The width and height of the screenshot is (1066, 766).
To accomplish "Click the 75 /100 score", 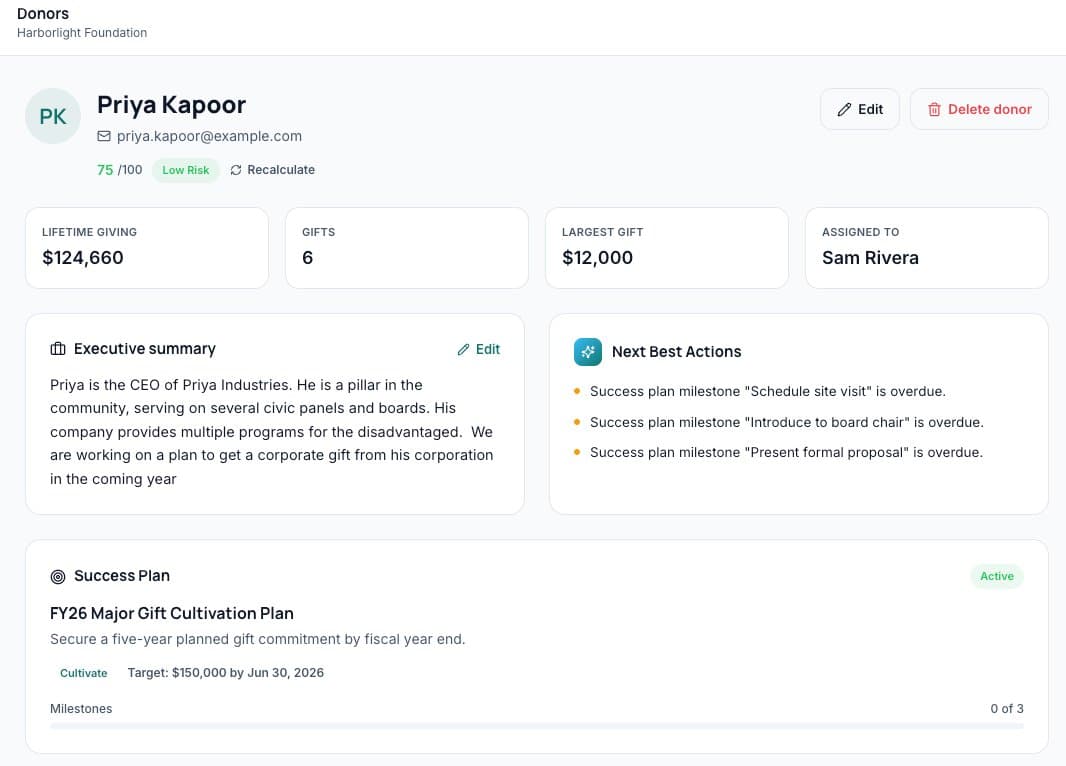I will click(x=120, y=170).
